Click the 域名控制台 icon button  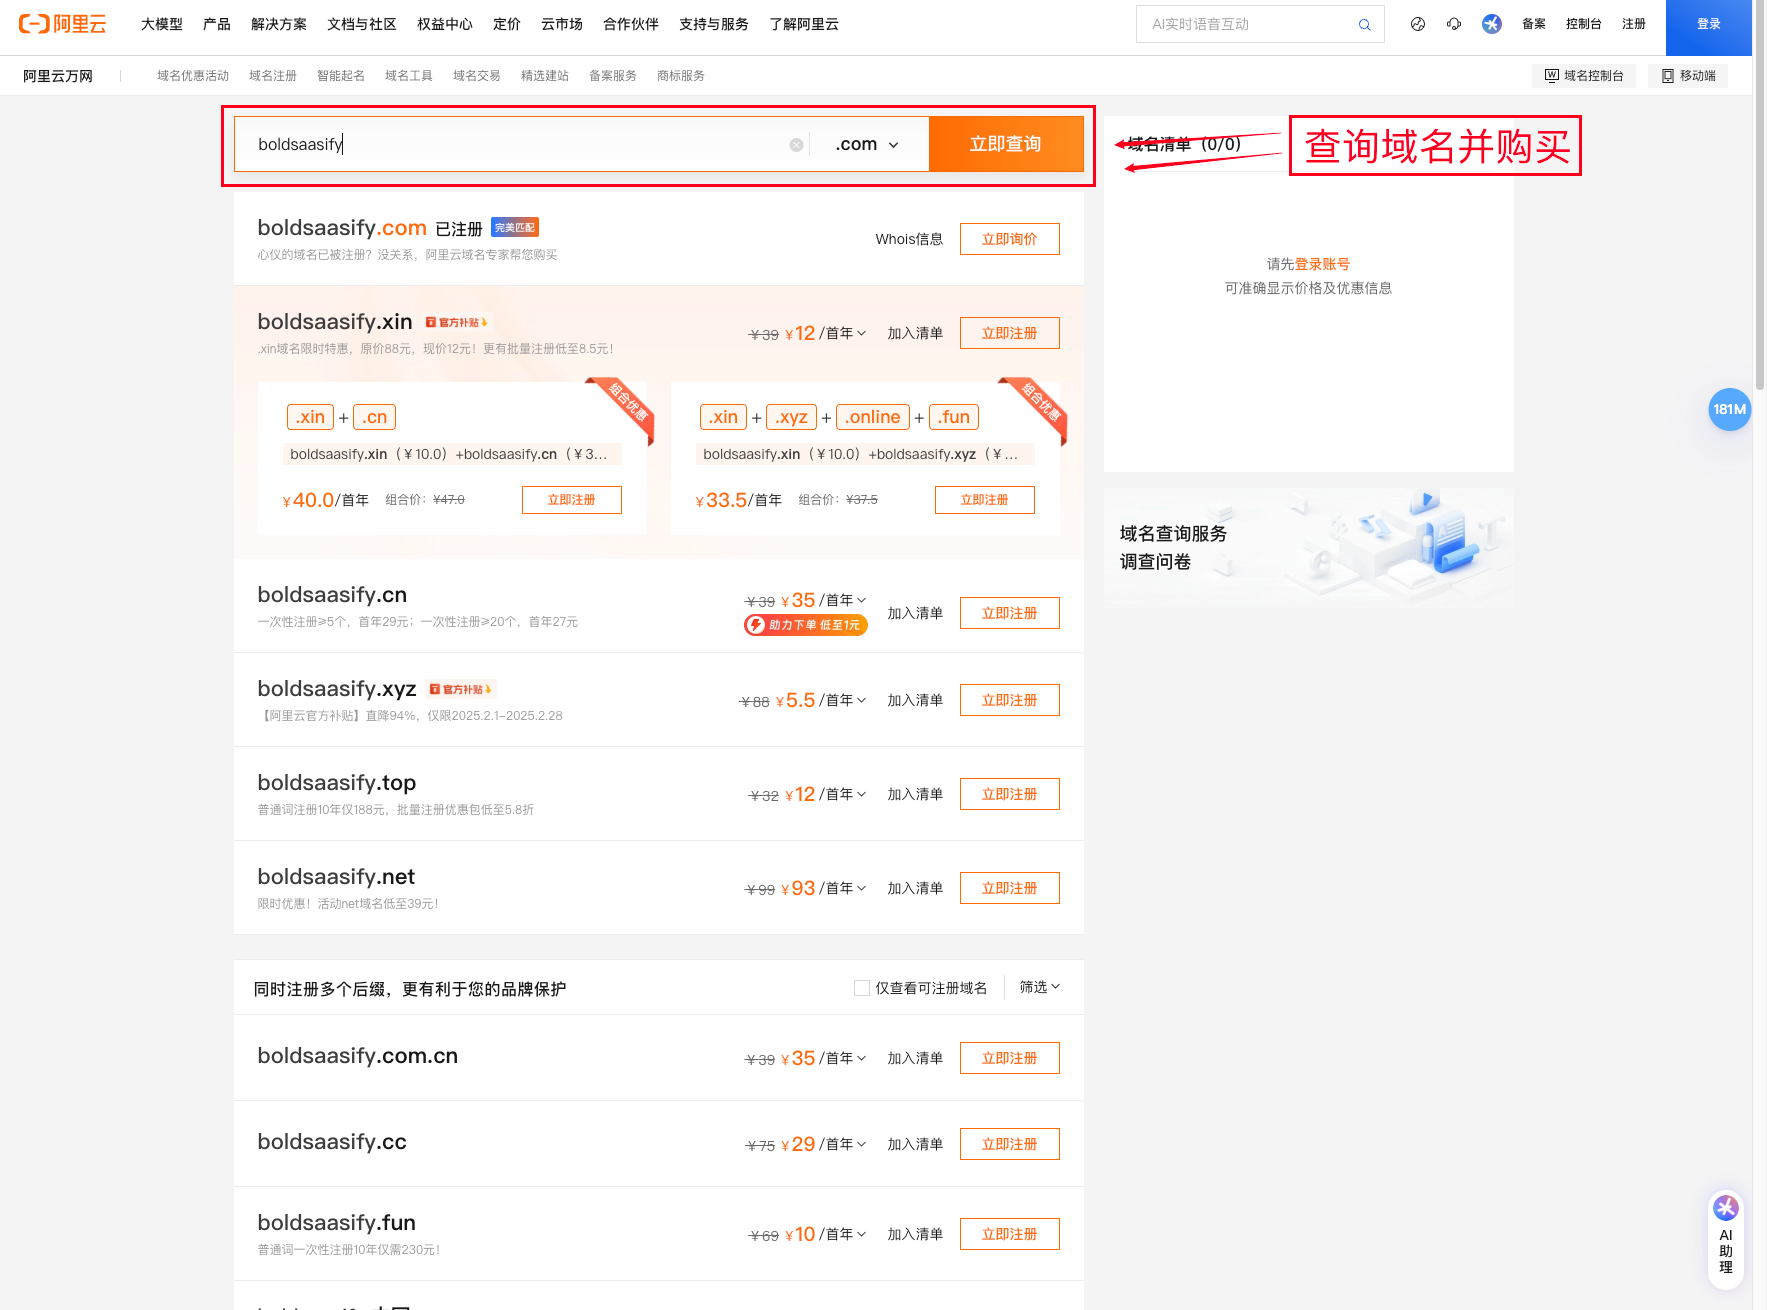[x=1584, y=76]
